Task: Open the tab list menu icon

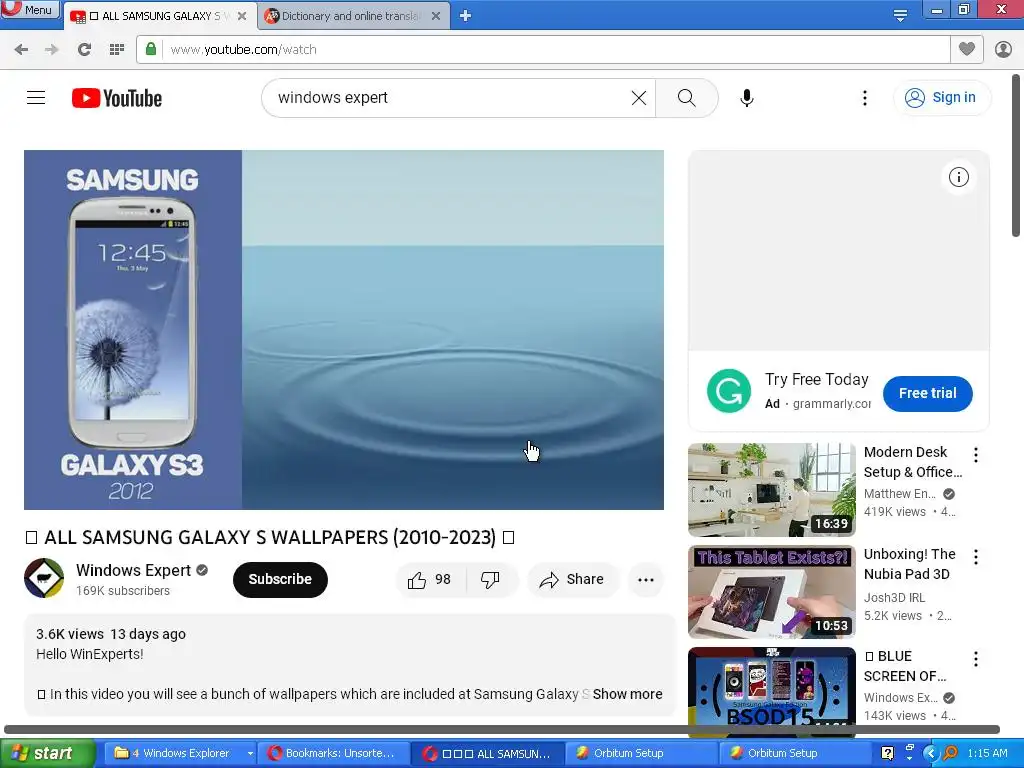Action: coord(900,16)
